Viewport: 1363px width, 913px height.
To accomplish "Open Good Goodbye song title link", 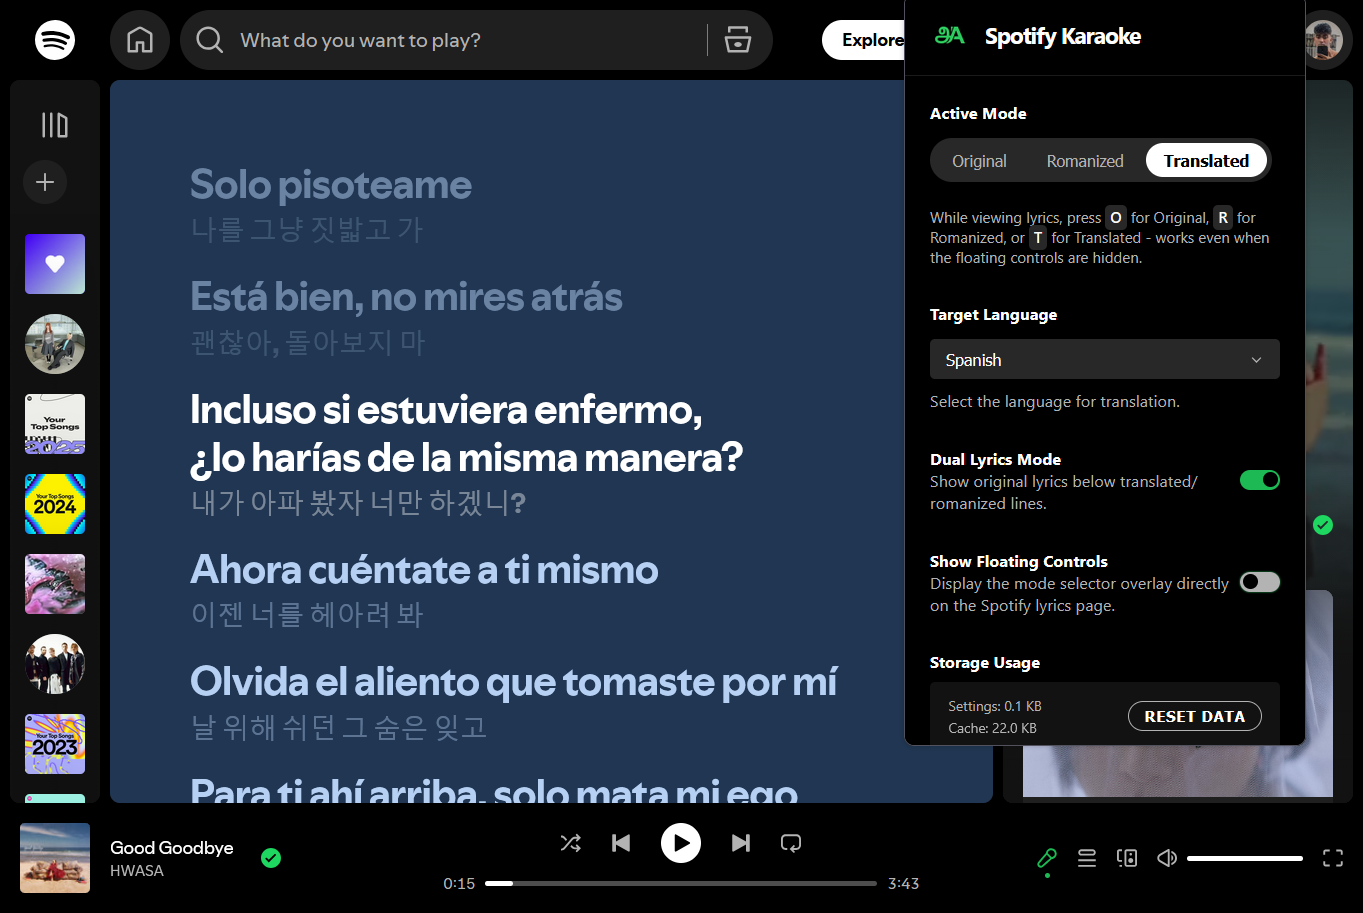I will click(x=172, y=847).
